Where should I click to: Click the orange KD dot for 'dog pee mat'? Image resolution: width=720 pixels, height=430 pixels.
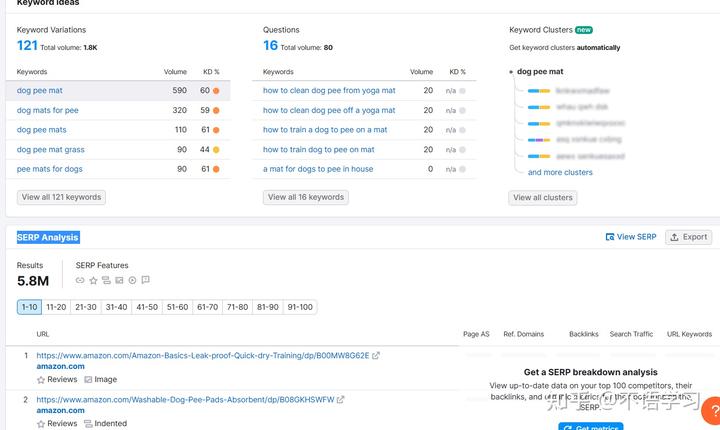[216, 91]
